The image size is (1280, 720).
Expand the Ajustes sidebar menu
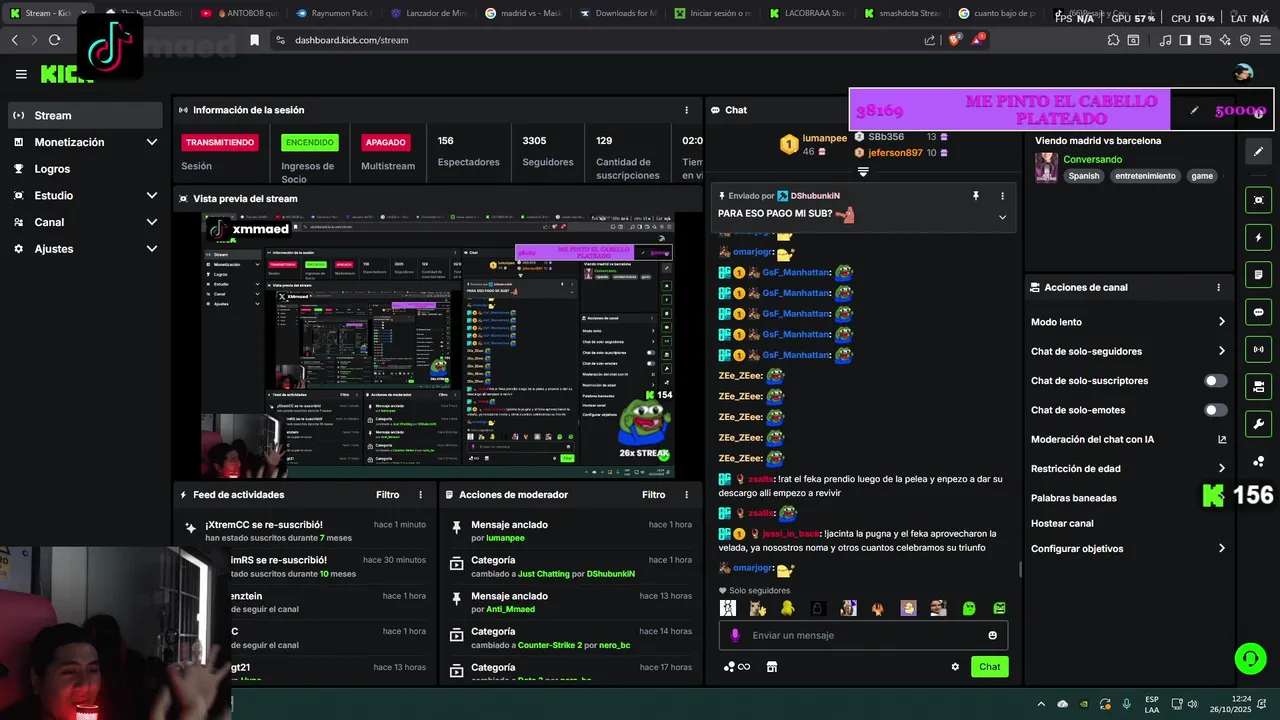85,249
